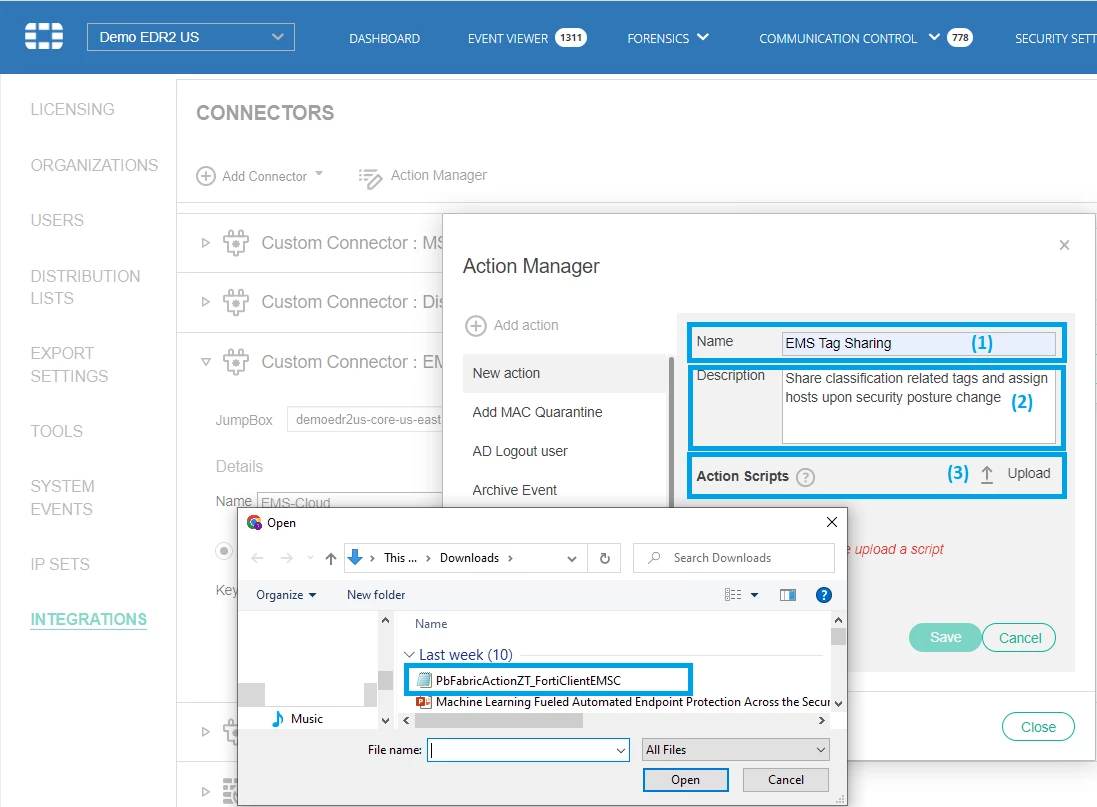Refresh the Downloads folder listing
1097x807 pixels.
(604, 559)
